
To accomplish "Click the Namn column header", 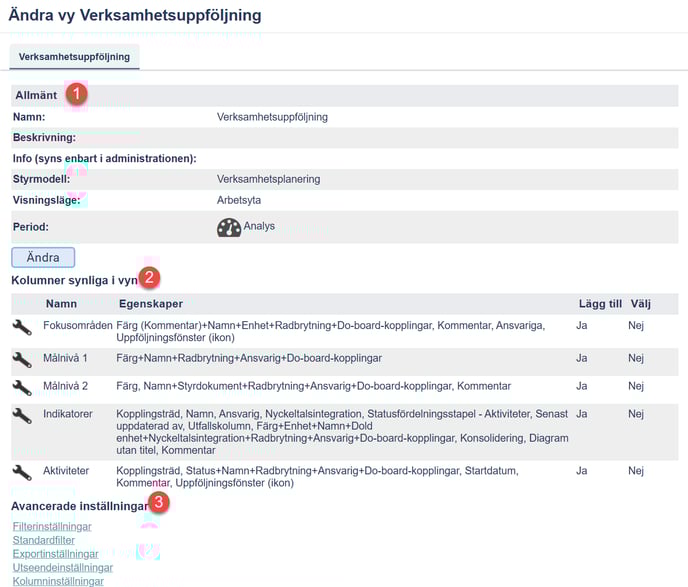I will [61, 303].
